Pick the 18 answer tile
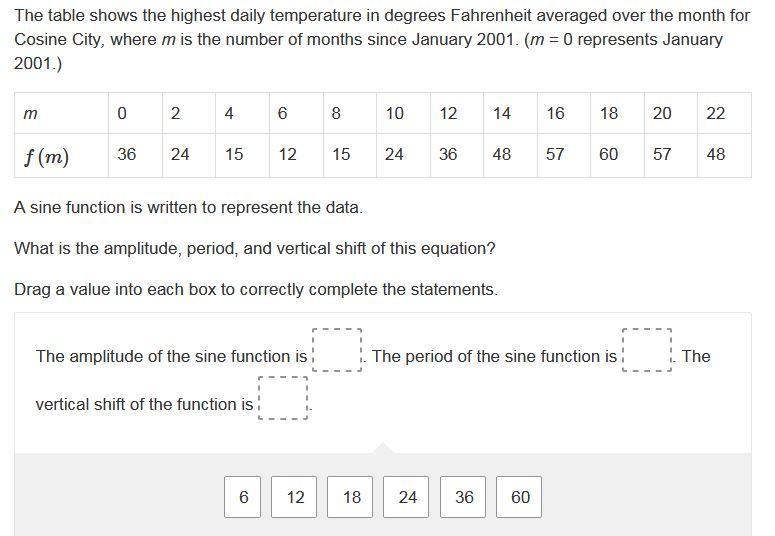The height and width of the screenshot is (536, 775). coord(352,497)
